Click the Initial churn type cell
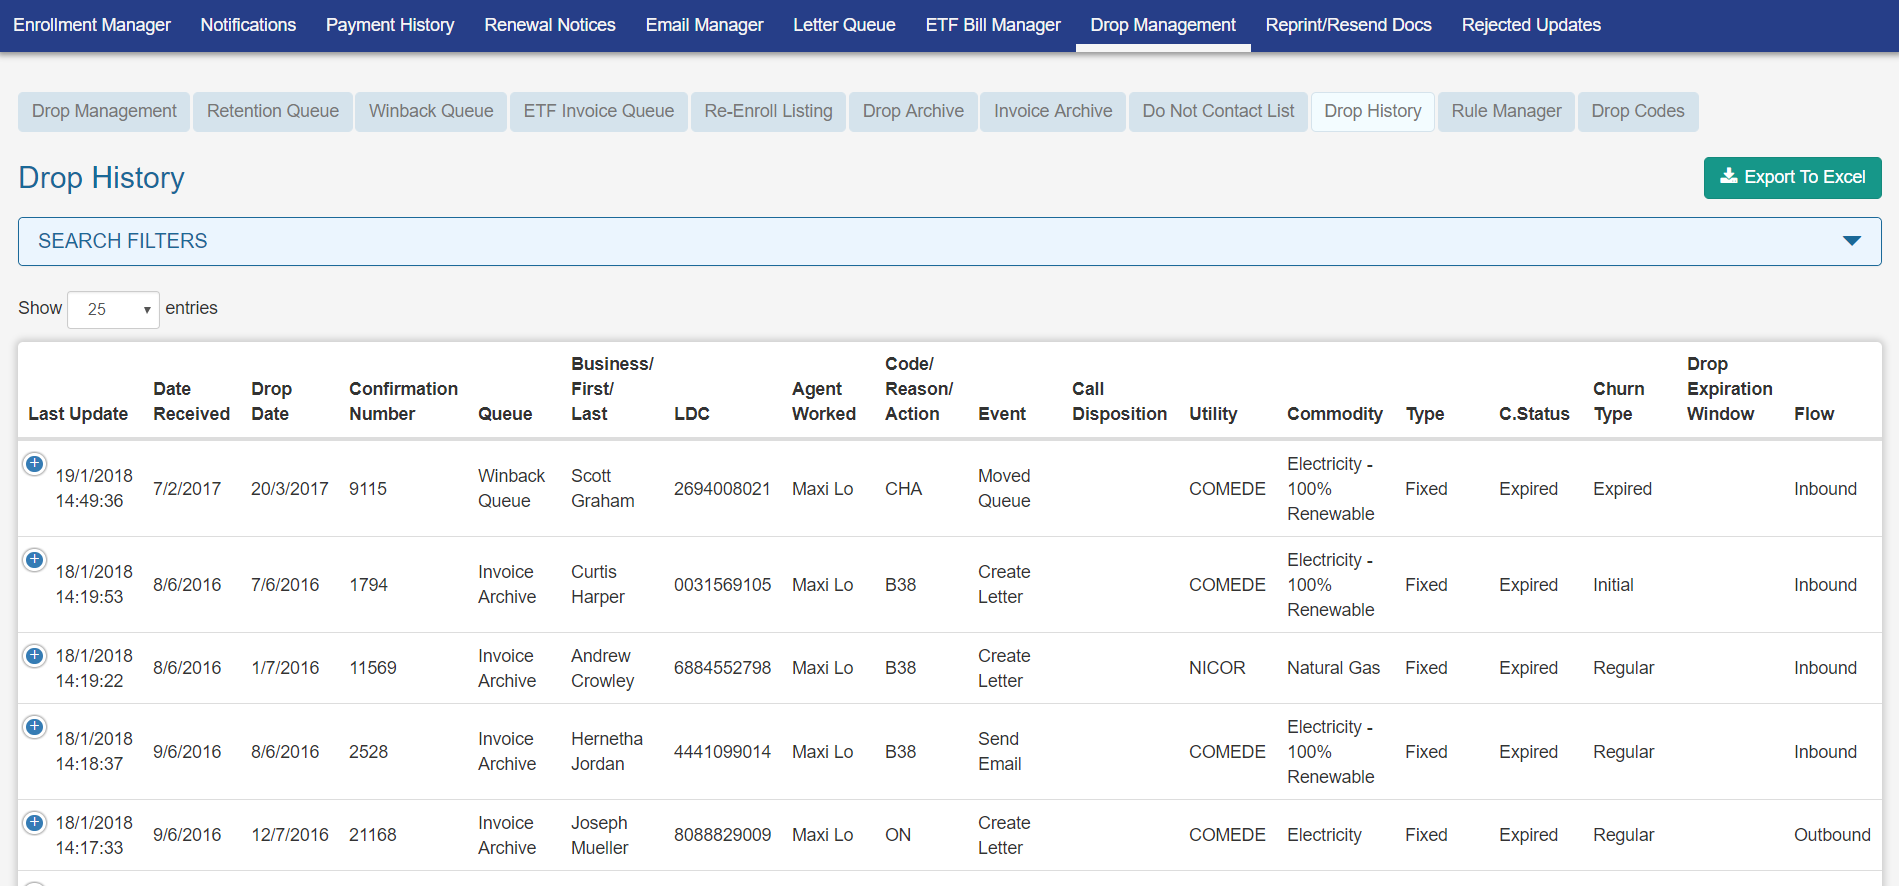Image resolution: width=1899 pixels, height=886 pixels. coord(1613,585)
